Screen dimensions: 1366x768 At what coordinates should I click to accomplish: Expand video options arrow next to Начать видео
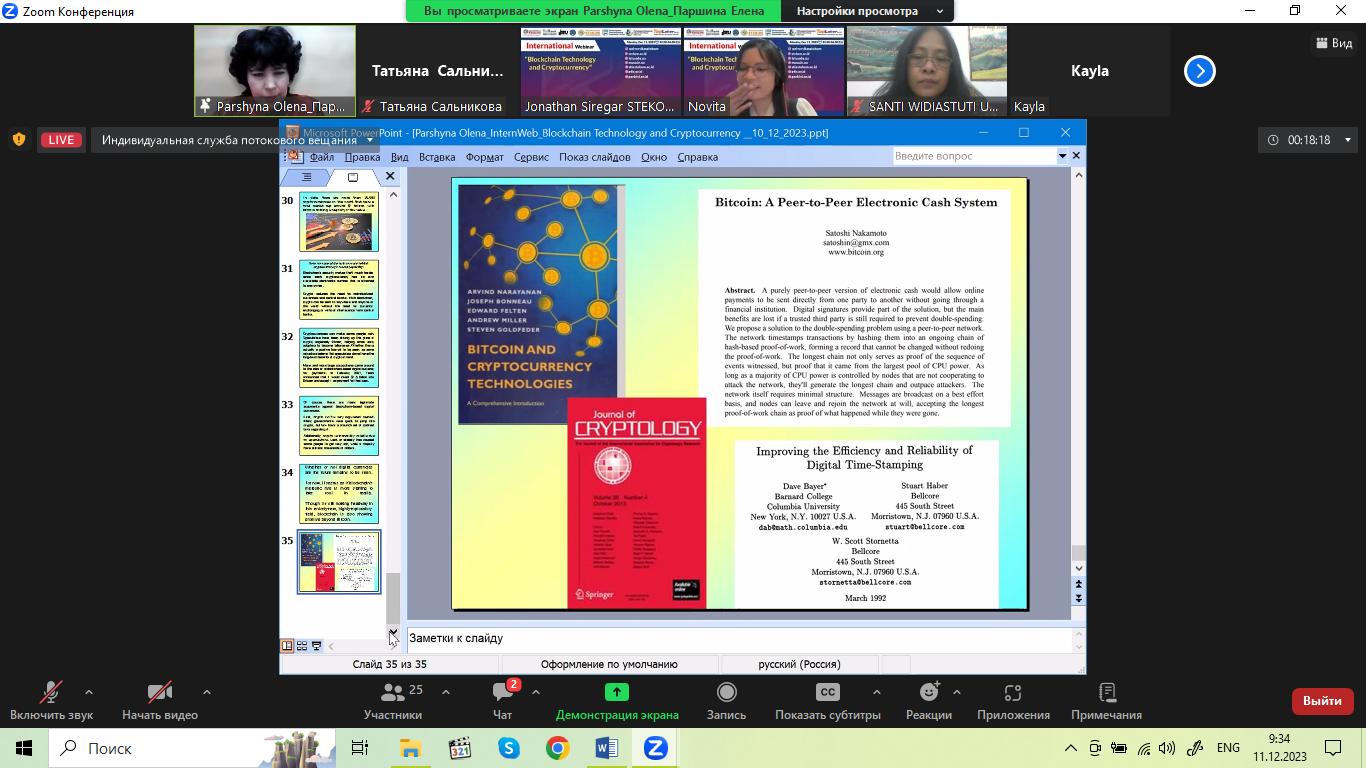click(207, 692)
